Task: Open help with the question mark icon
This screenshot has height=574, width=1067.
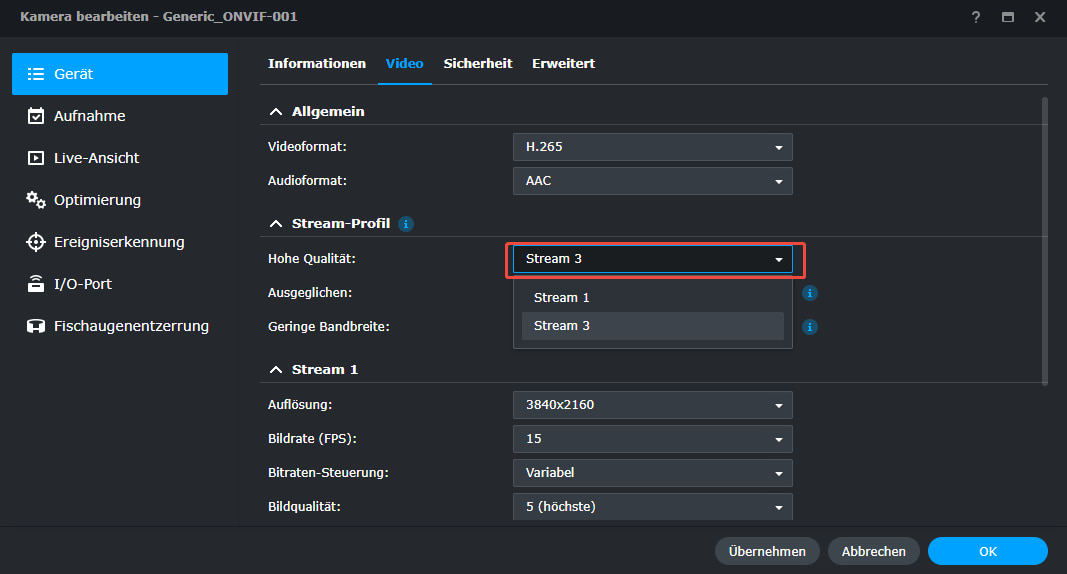Action: click(x=976, y=17)
